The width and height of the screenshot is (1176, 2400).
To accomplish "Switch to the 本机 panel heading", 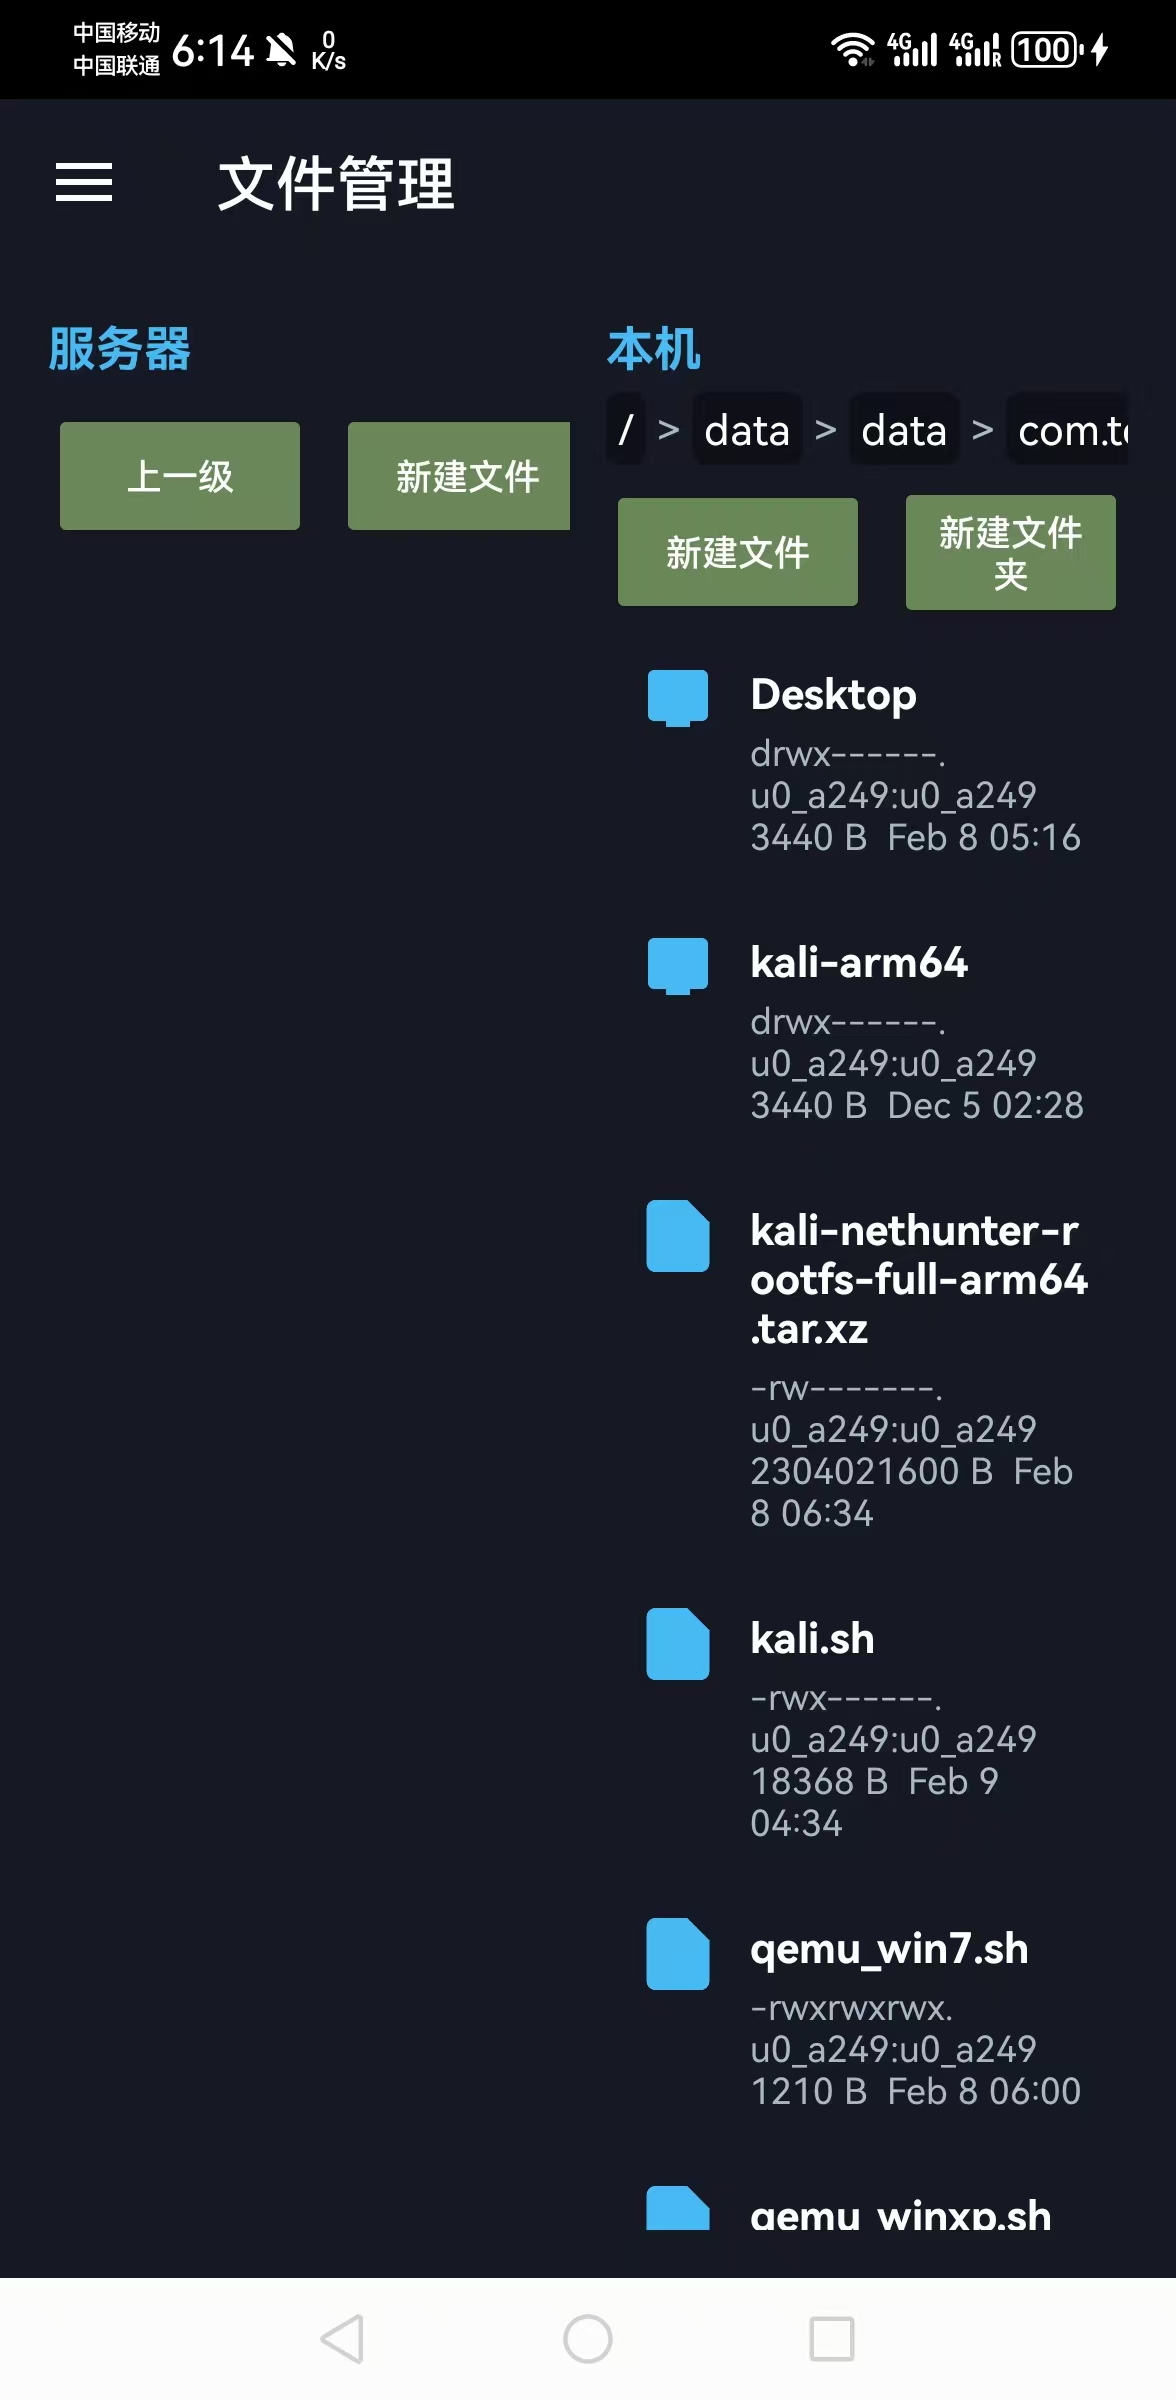I will 654,349.
